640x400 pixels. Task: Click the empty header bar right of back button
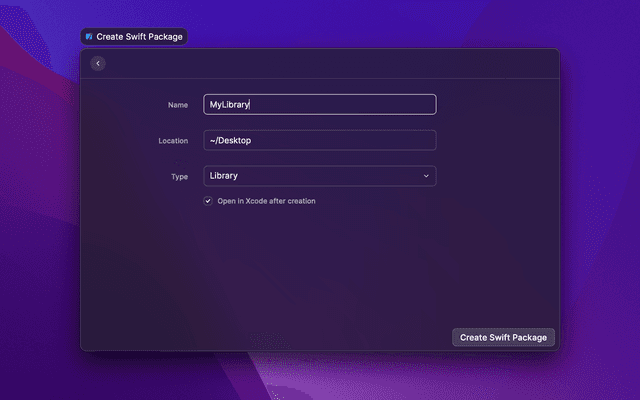(x=330, y=63)
